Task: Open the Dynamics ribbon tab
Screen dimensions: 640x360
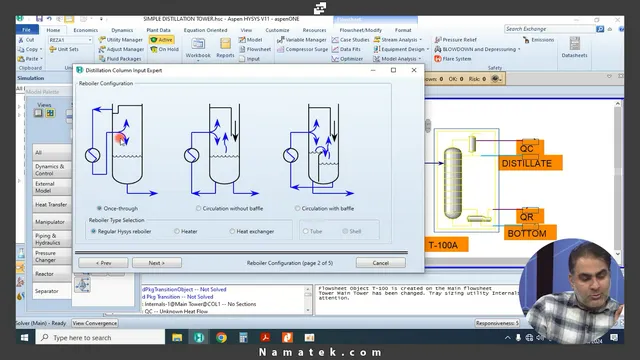Action: click(x=122, y=30)
